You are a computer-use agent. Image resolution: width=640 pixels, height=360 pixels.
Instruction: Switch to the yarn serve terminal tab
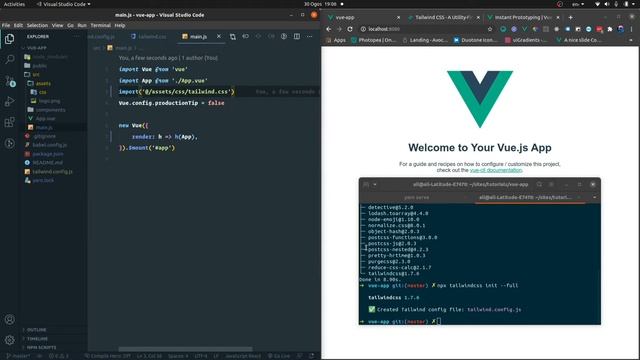(x=416, y=198)
